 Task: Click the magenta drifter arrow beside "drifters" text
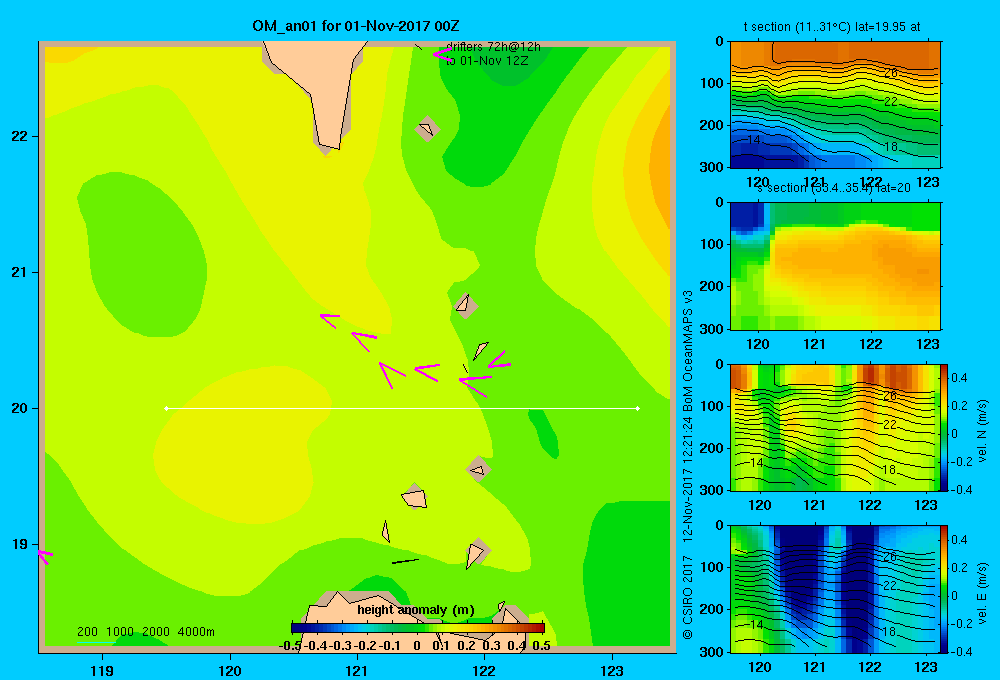click(x=441, y=55)
